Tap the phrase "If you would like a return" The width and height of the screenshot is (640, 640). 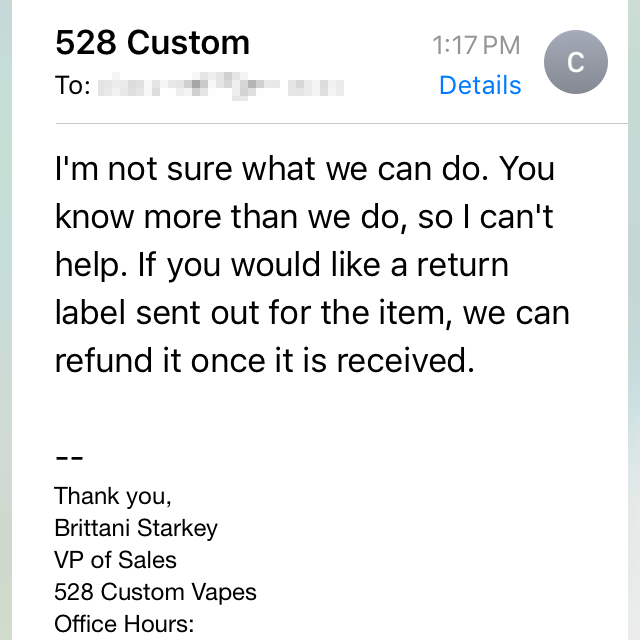(337, 265)
